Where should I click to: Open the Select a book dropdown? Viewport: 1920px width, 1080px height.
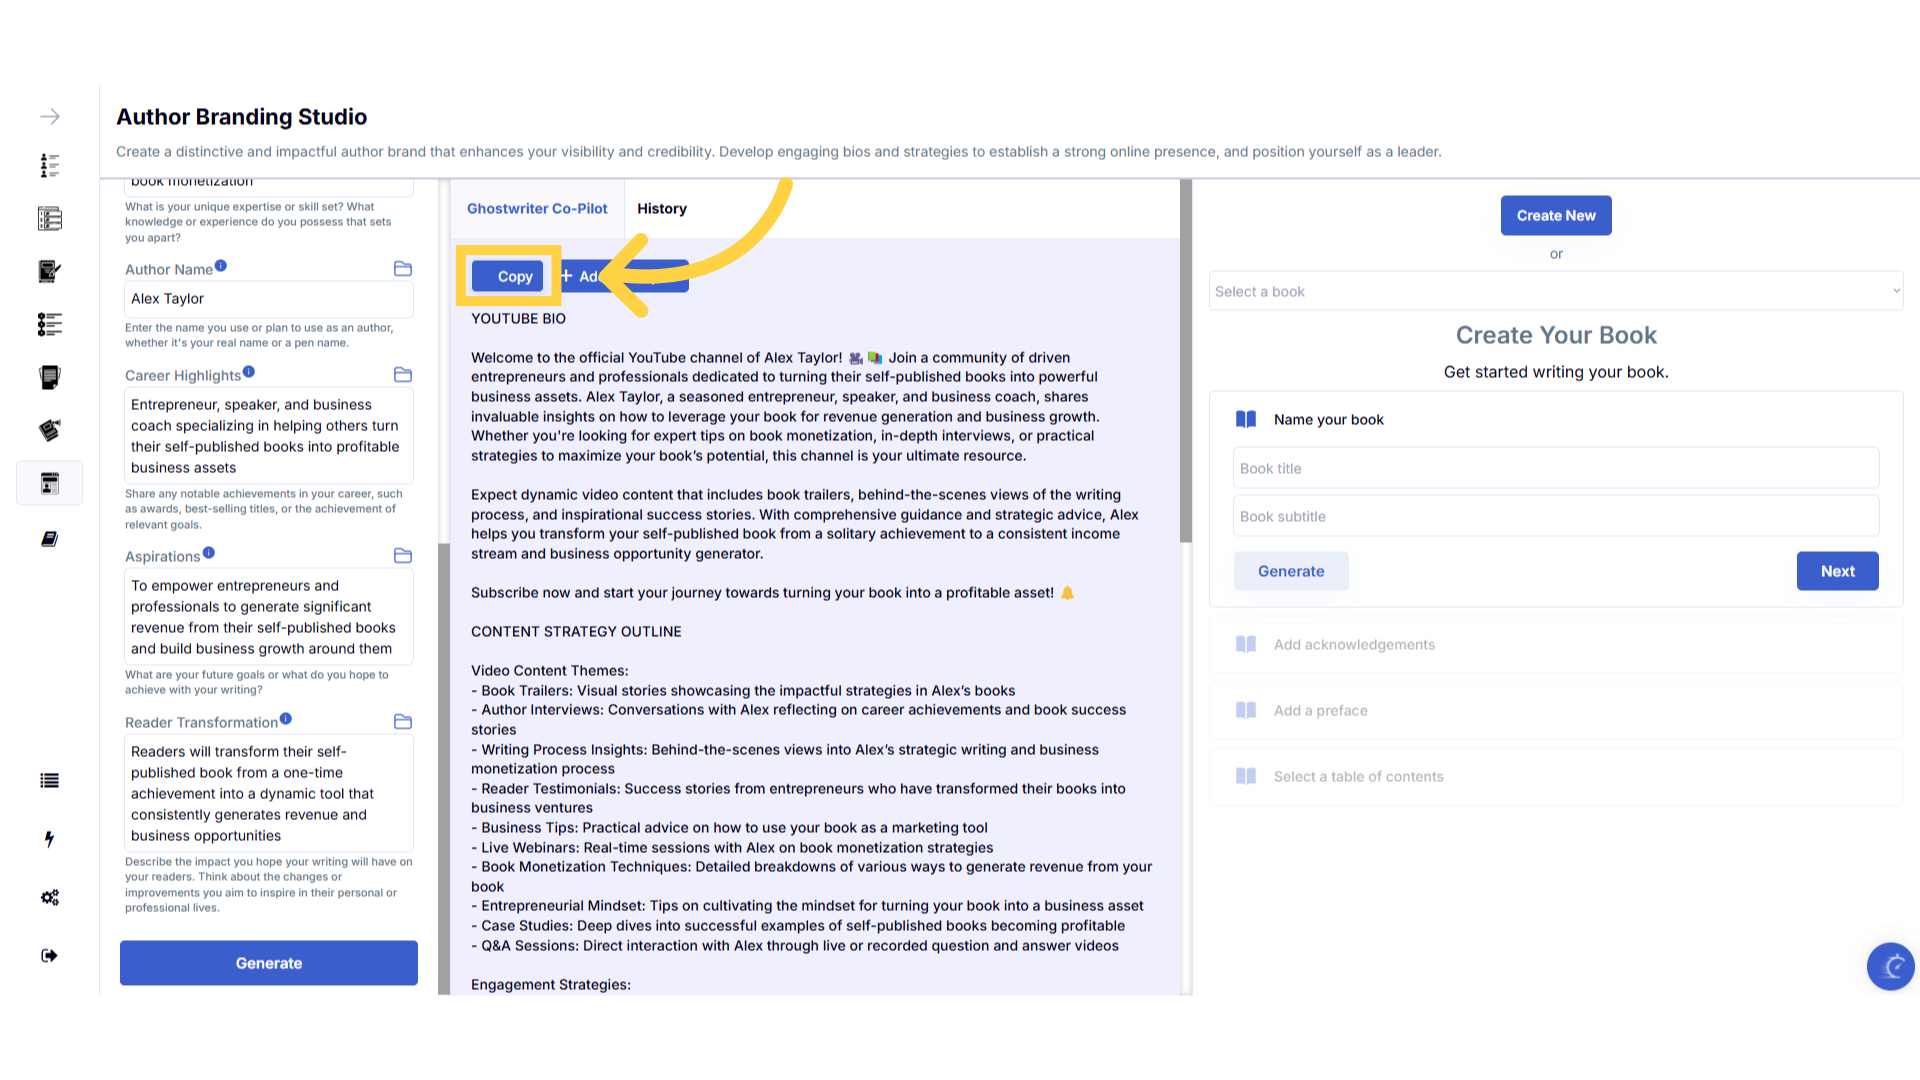tap(1555, 291)
